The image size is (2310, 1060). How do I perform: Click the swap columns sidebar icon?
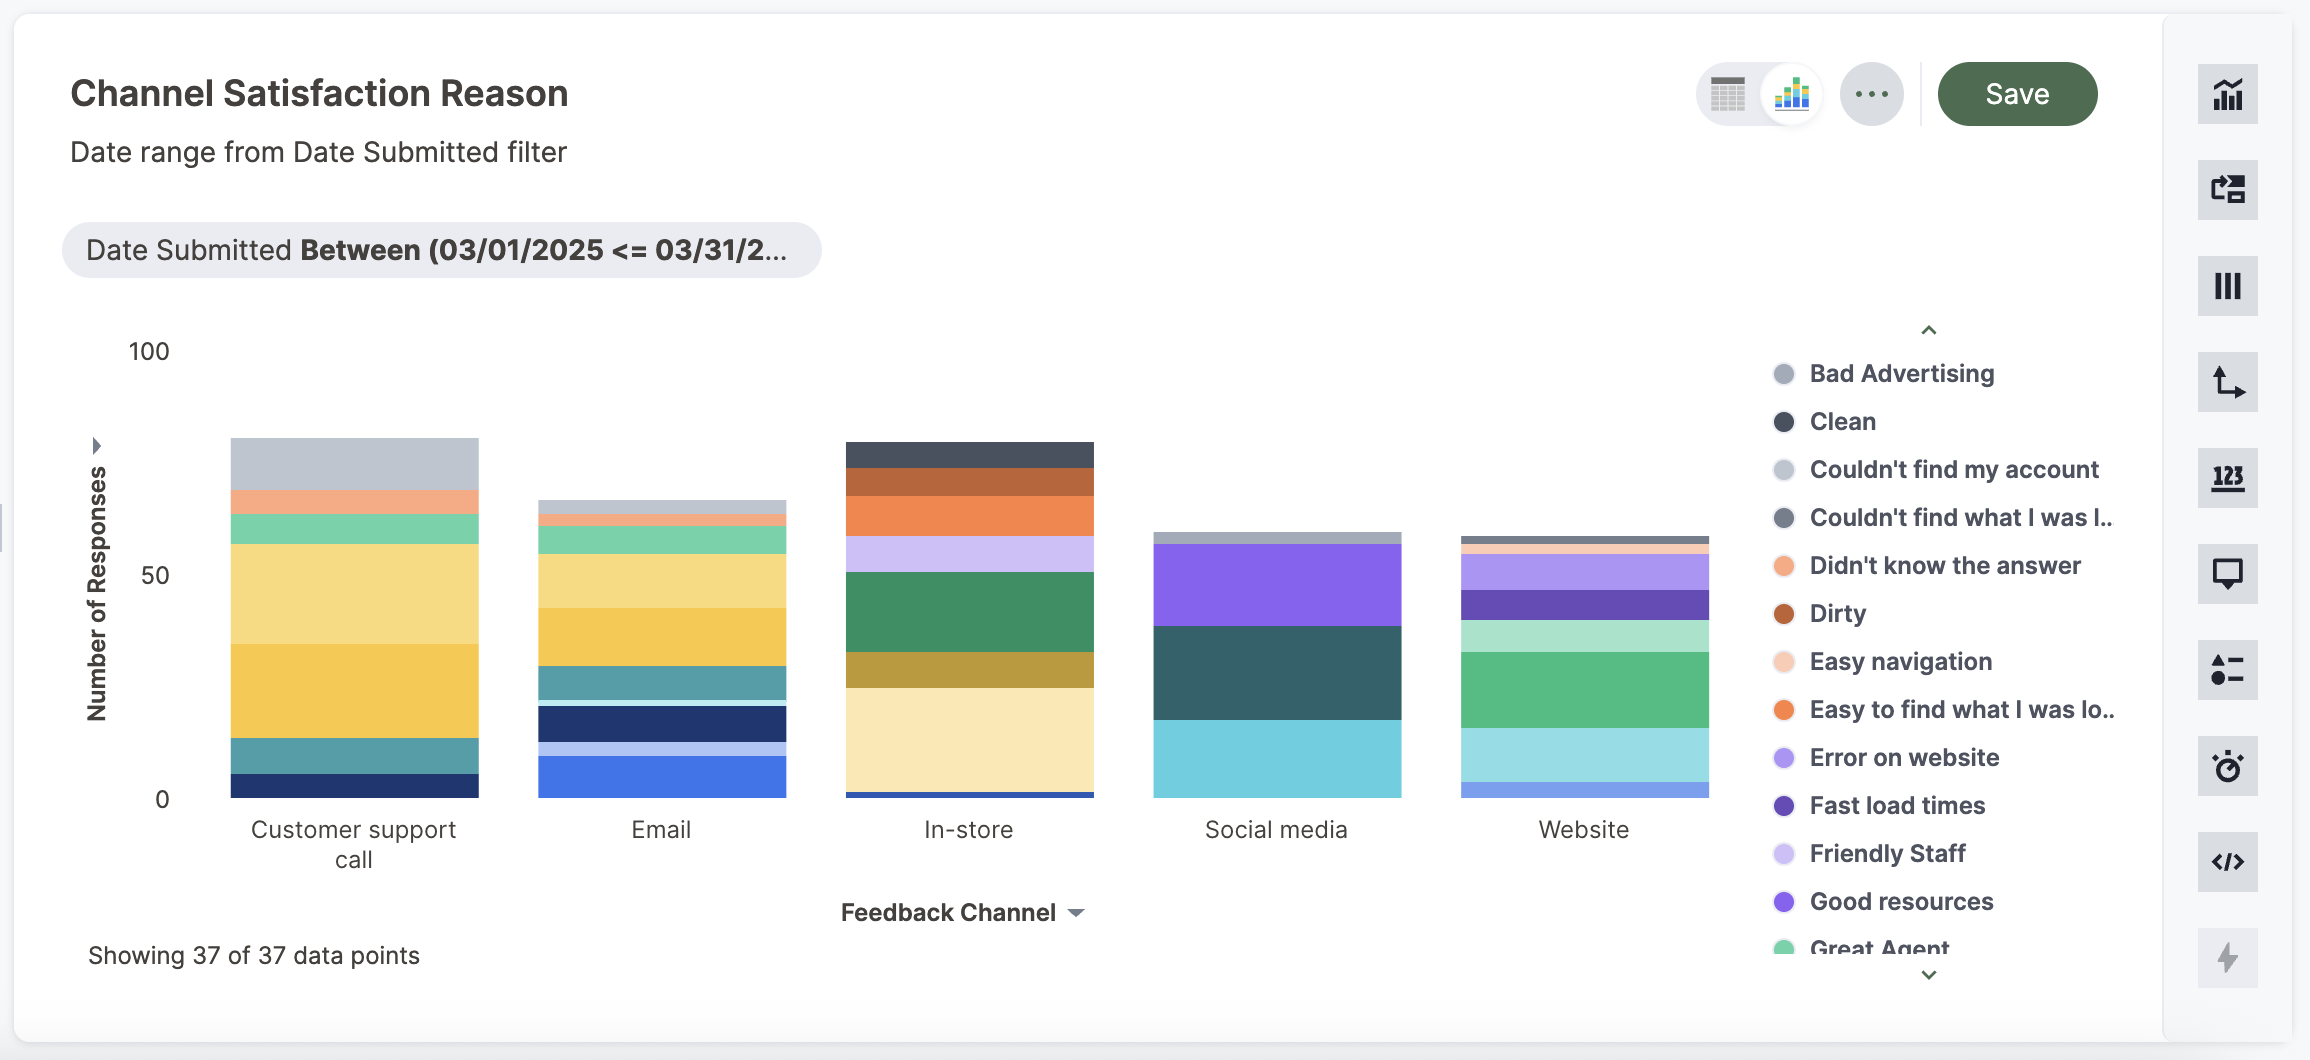tap(2227, 190)
